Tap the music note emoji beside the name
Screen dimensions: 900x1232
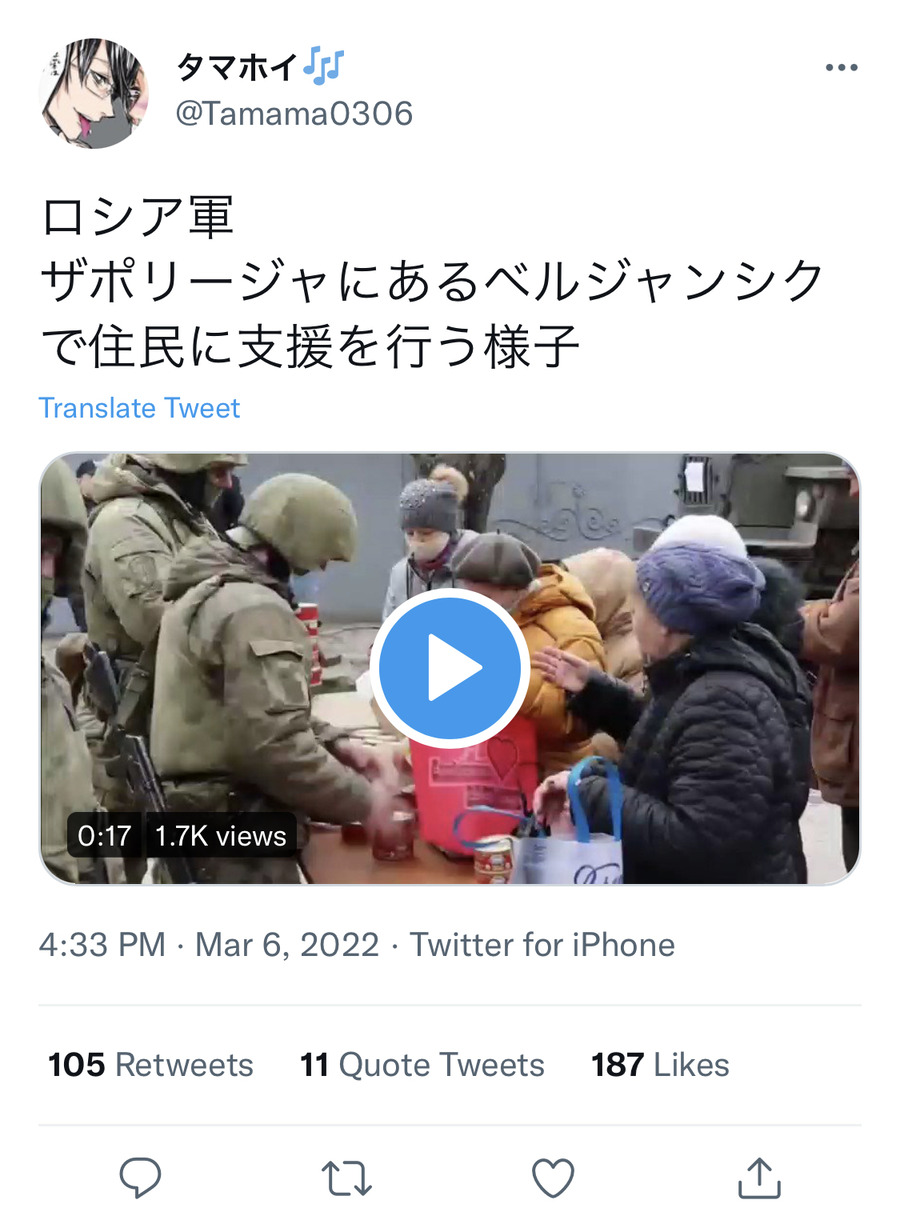point(322,67)
